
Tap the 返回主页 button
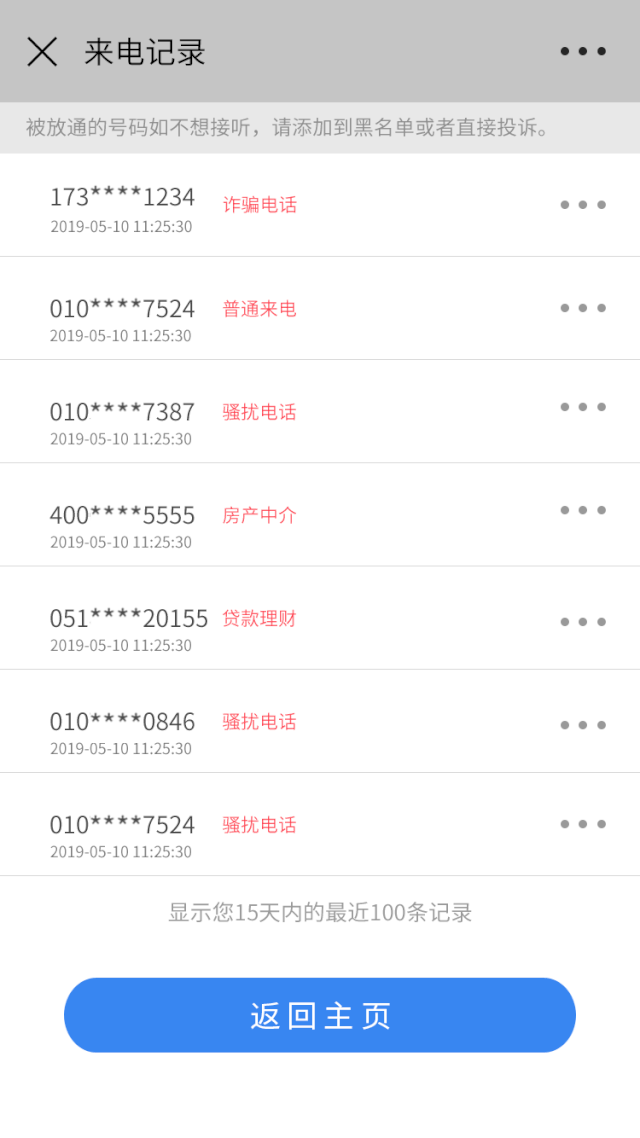(320, 1015)
